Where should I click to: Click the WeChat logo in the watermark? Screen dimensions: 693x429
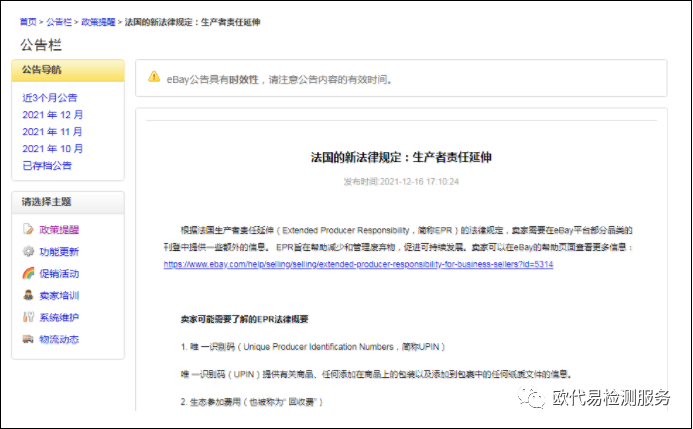528,397
